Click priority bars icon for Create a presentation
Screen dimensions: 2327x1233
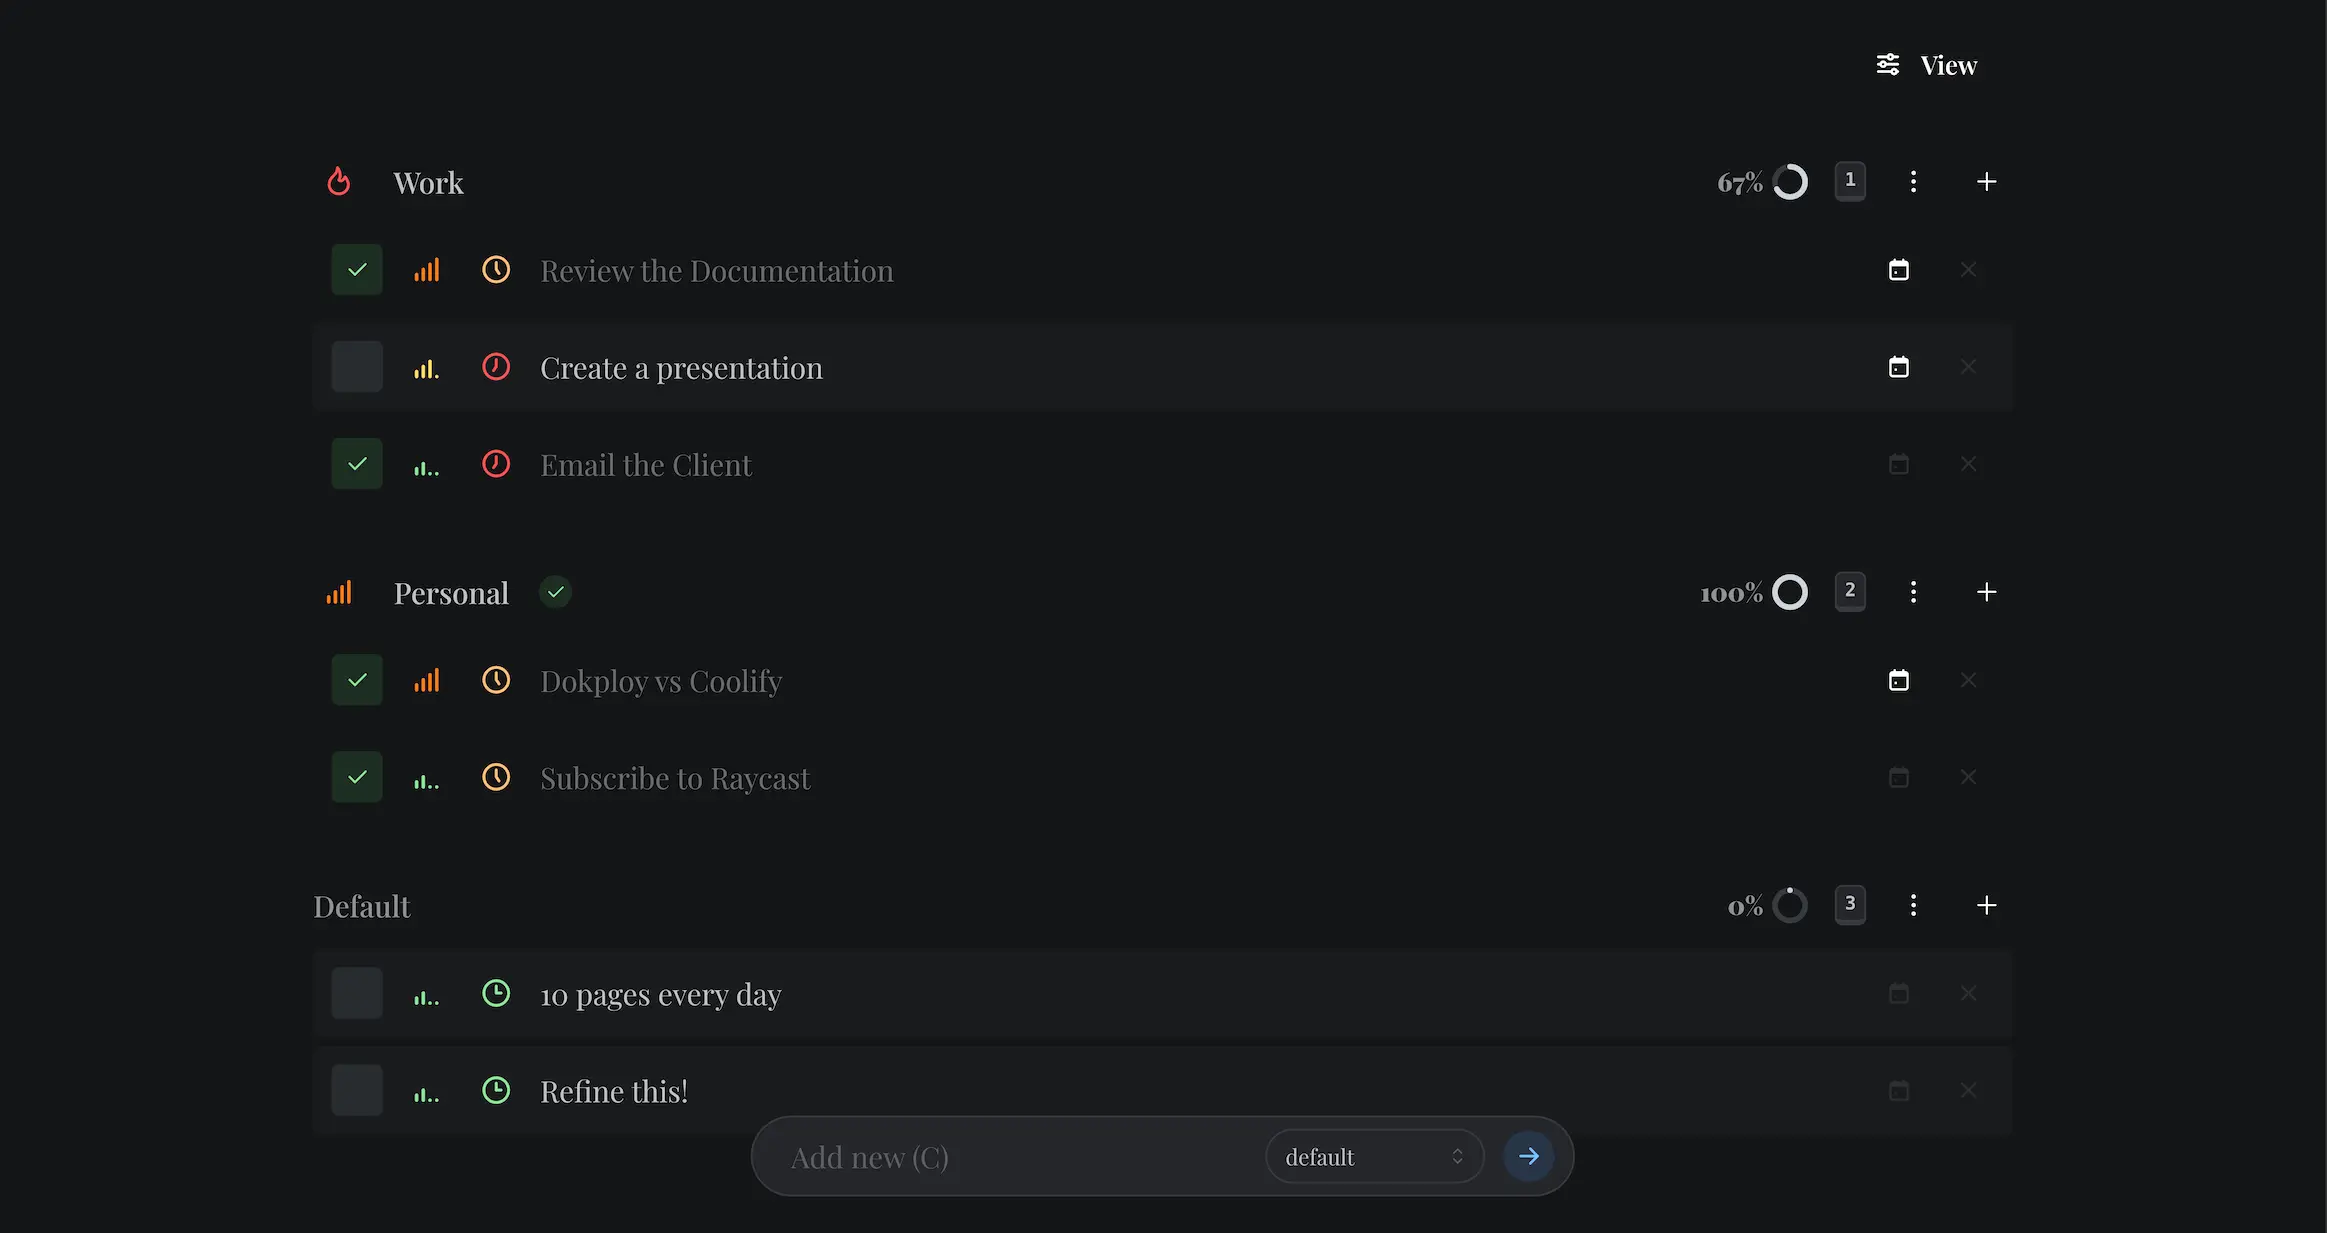(427, 369)
